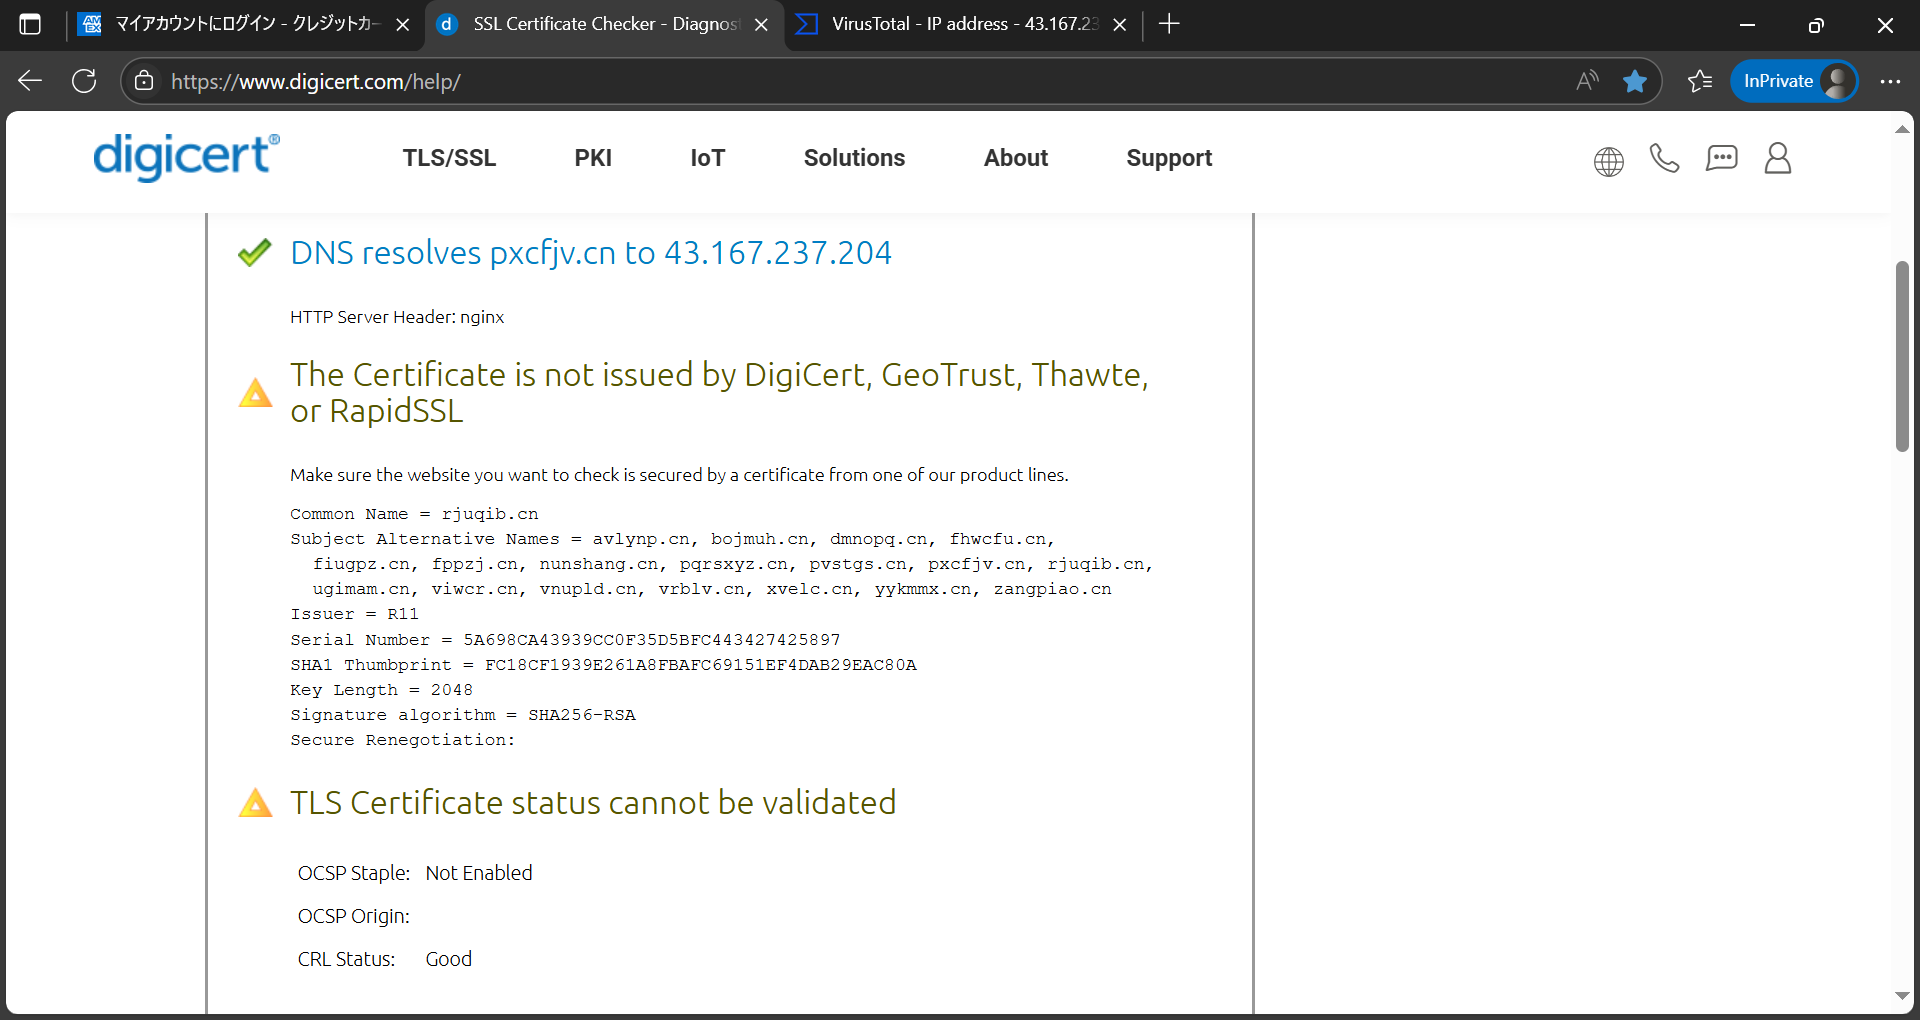Click the InPrivate profile button
Screen dimensions: 1920x1020
click(1795, 81)
